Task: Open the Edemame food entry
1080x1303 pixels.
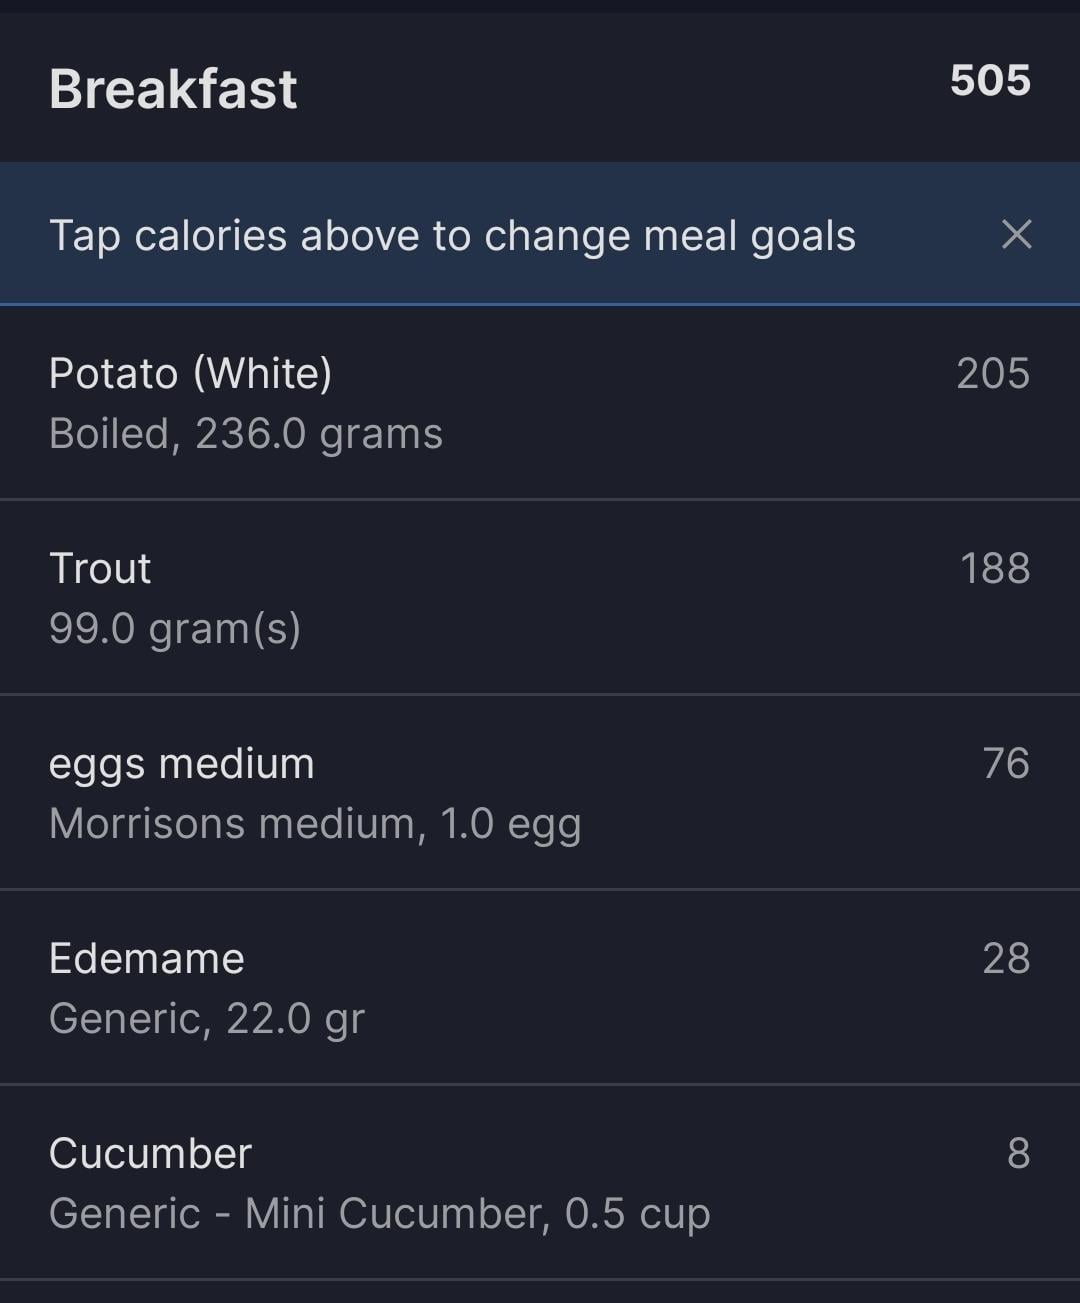Action: (x=147, y=958)
